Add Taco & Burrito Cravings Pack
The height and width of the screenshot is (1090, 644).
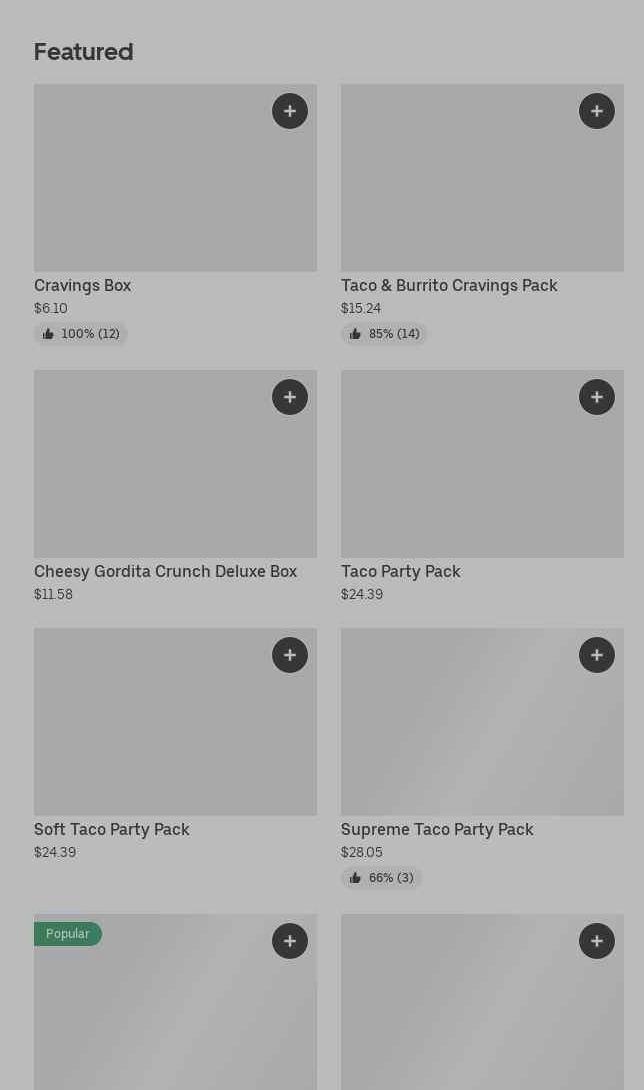(x=597, y=111)
